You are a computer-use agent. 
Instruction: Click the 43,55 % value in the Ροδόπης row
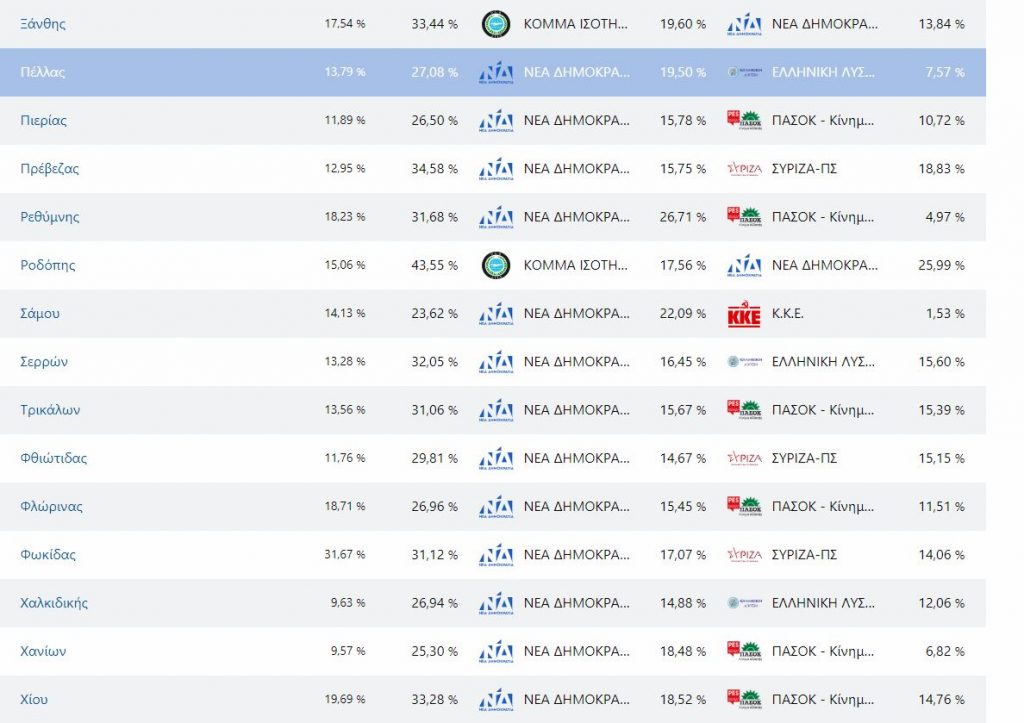tap(434, 266)
